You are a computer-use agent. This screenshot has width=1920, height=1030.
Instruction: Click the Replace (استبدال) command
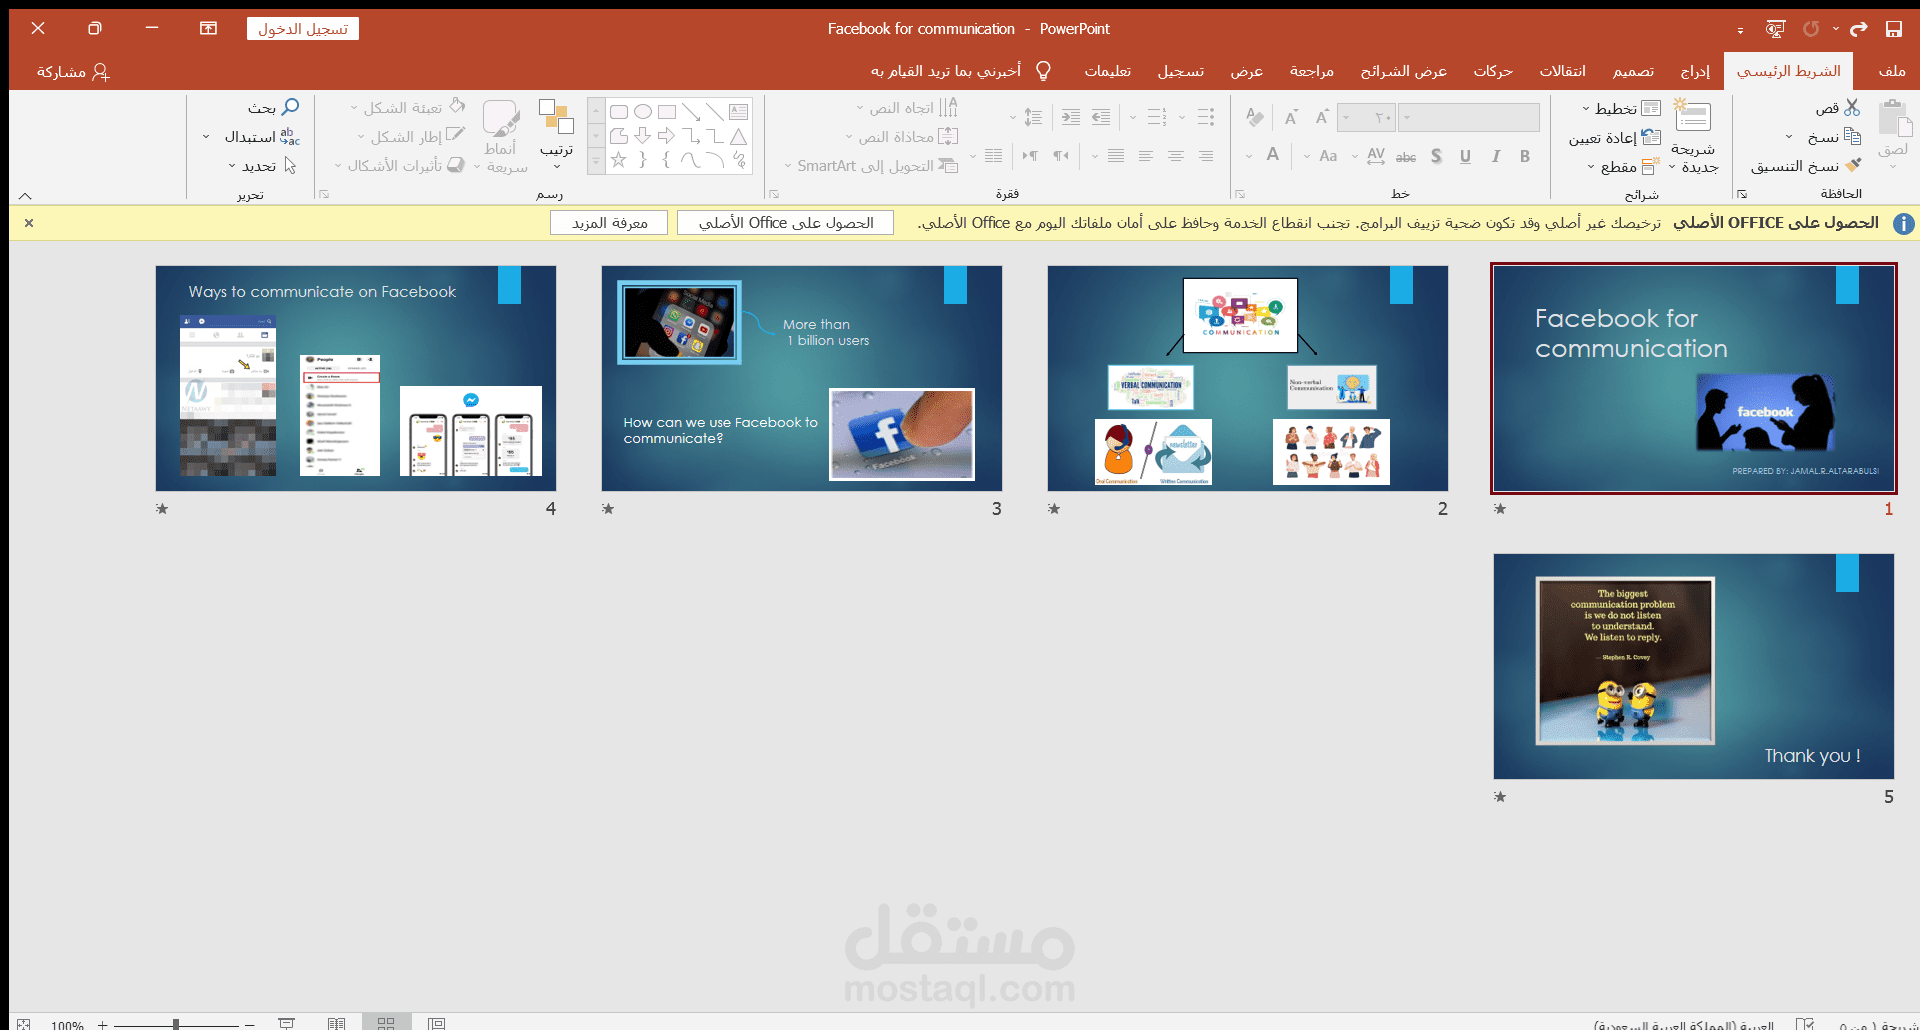[x=262, y=136]
